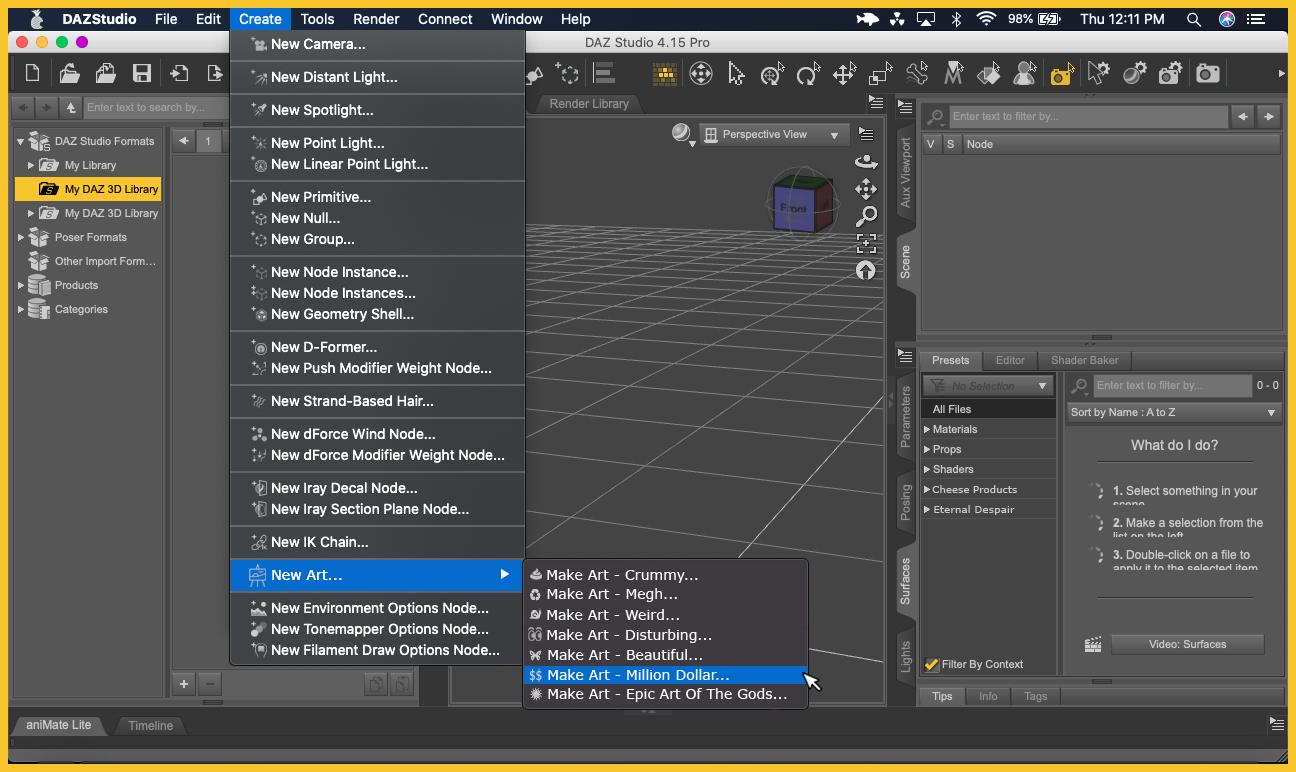
Task: Choose the Scale tool in the toolbar
Action: (x=880, y=73)
